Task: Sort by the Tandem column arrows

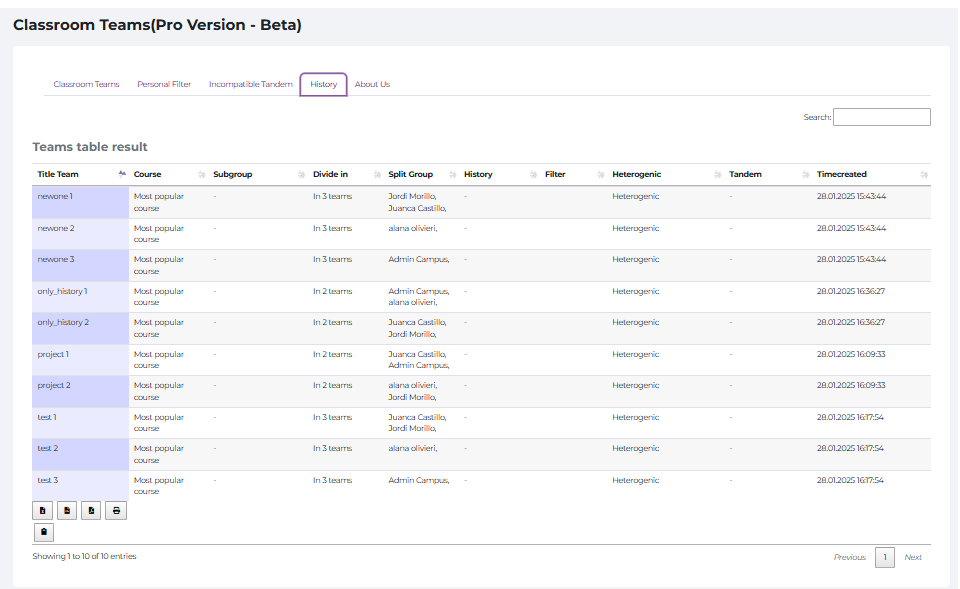Action: pyautogui.click(x=805, y=175)
